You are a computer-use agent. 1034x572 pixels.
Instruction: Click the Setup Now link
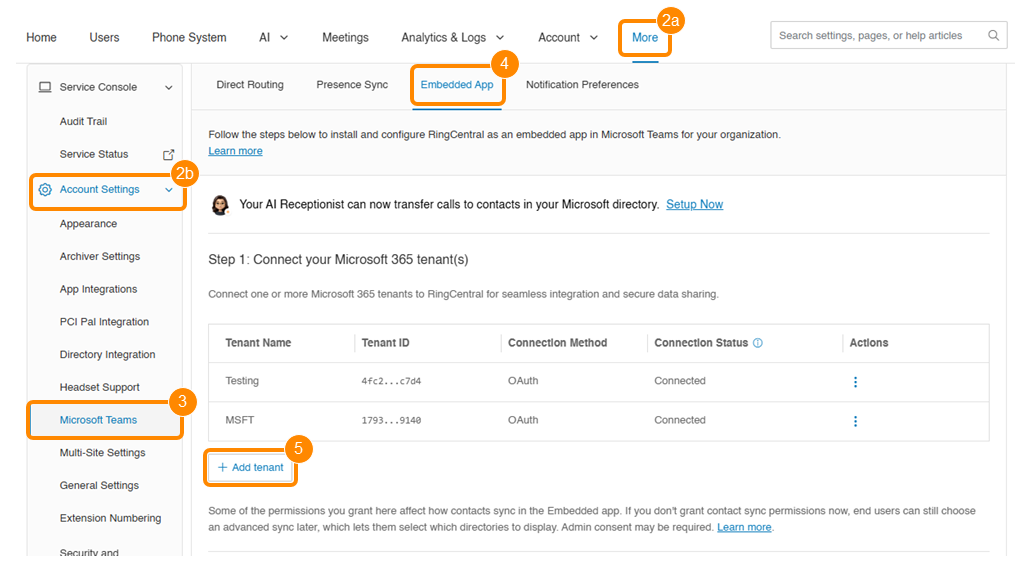click(x=694, y=205)
